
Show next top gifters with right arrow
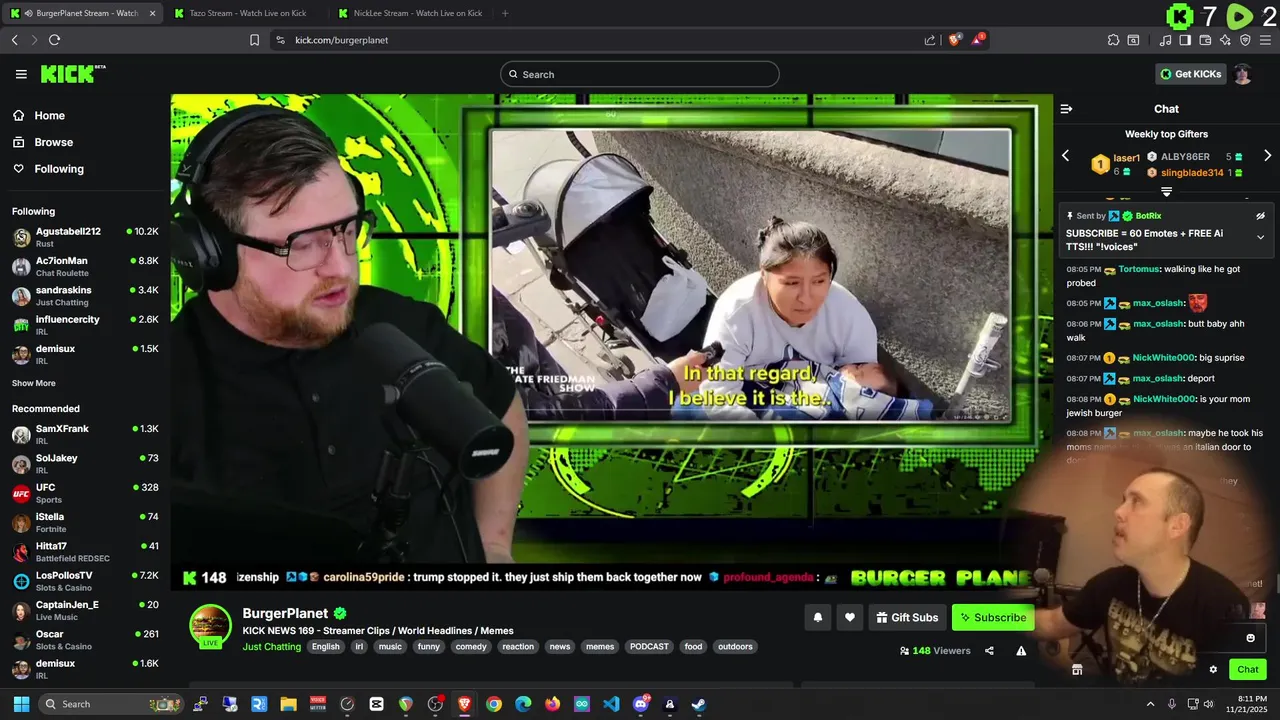click(1267, 156)
